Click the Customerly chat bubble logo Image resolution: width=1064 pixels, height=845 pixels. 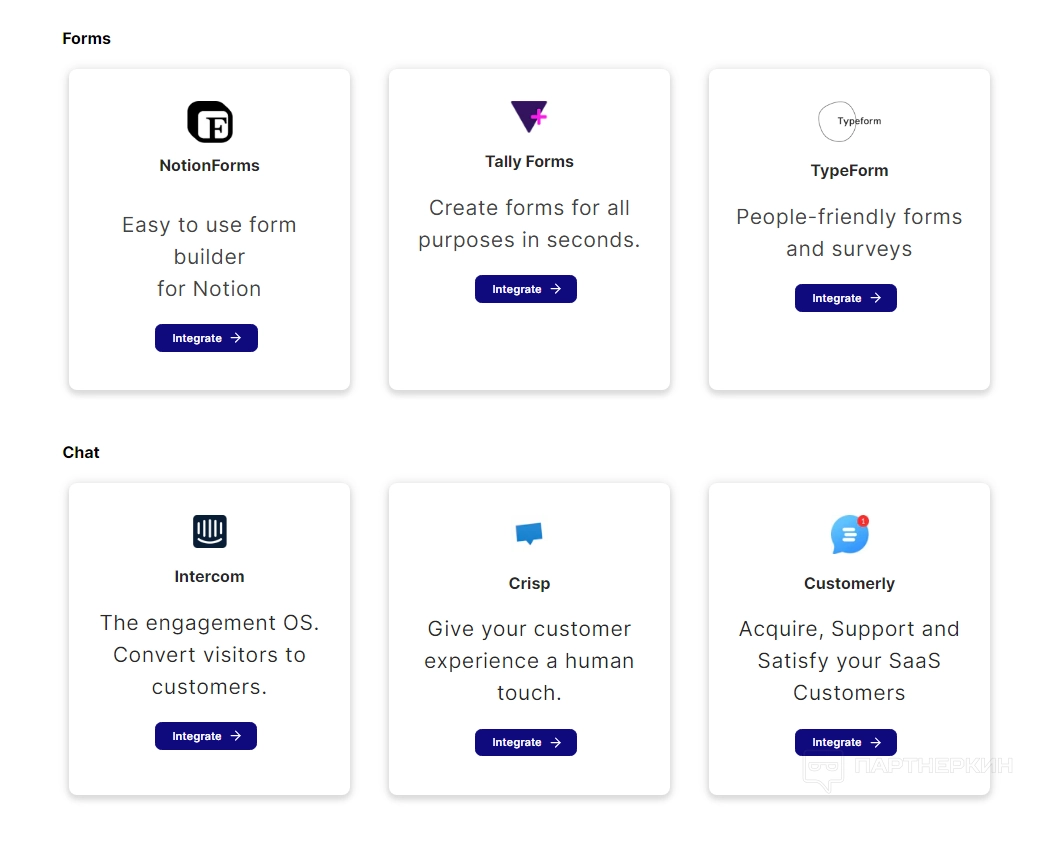(x=849, y=535)
